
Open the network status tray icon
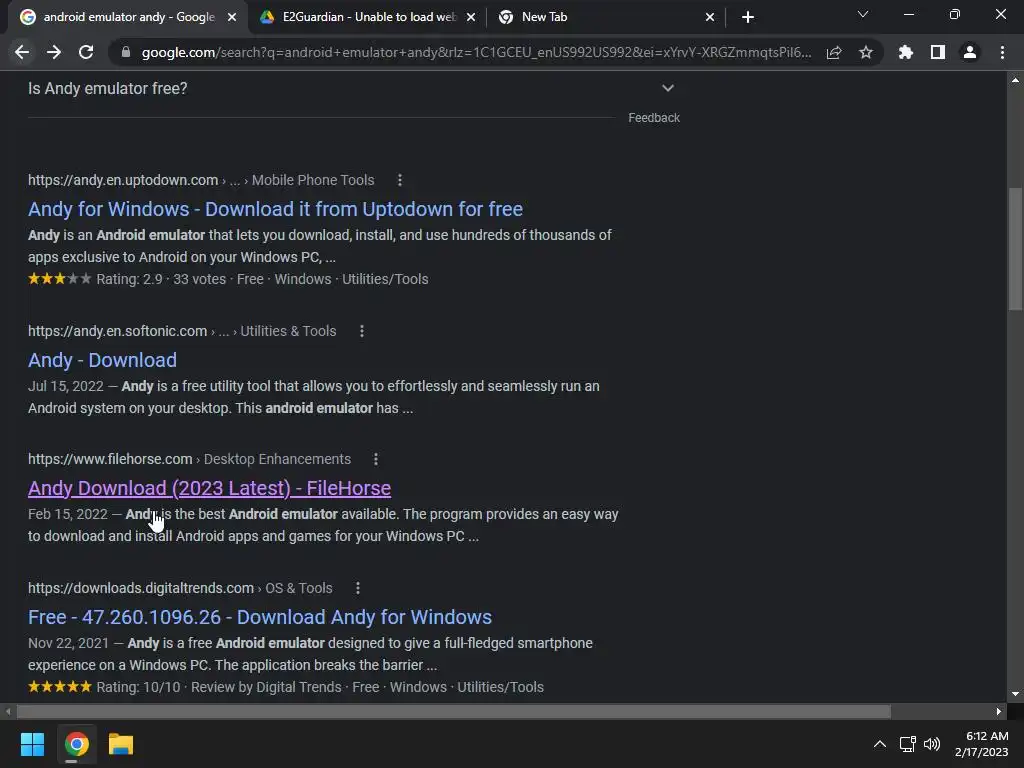[908, 744]
